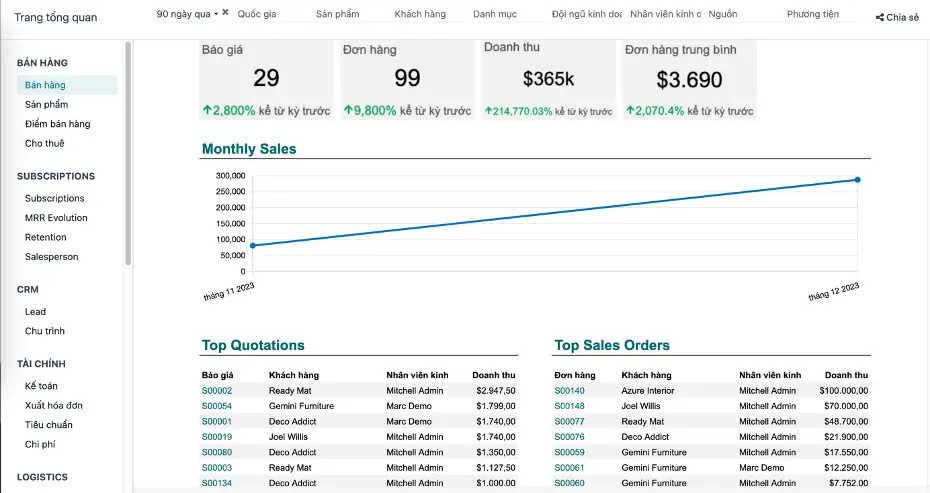Select Bán hàng in the sidebar

point(45,85)
